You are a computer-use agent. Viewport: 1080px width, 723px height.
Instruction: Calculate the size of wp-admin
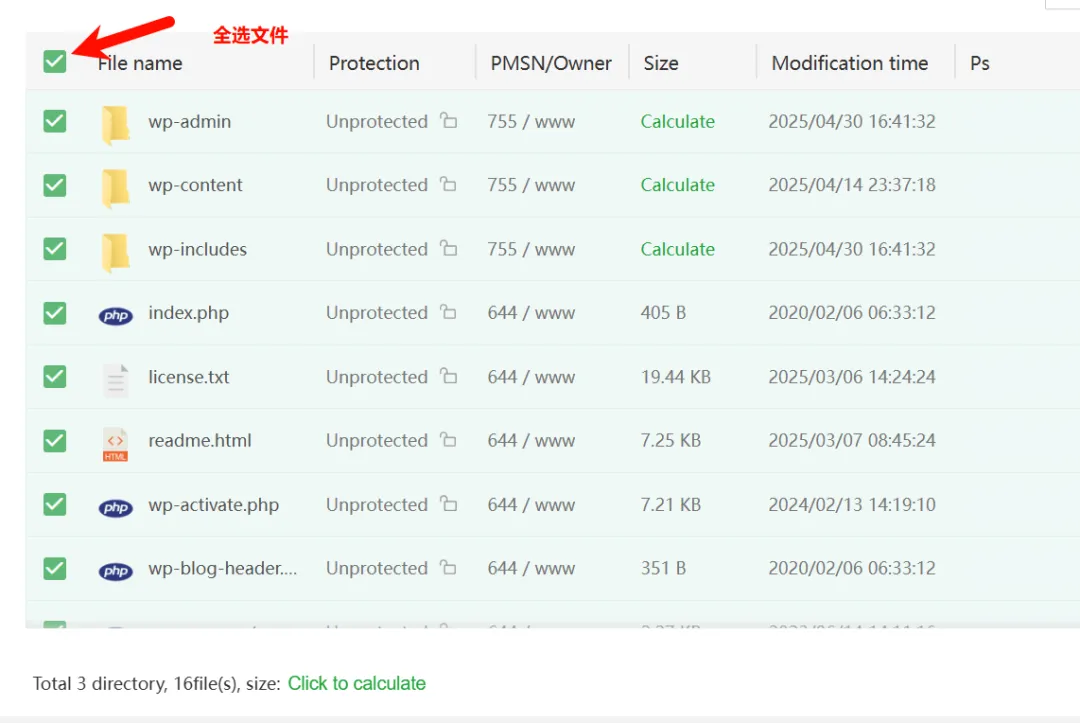tap(678, 121)
